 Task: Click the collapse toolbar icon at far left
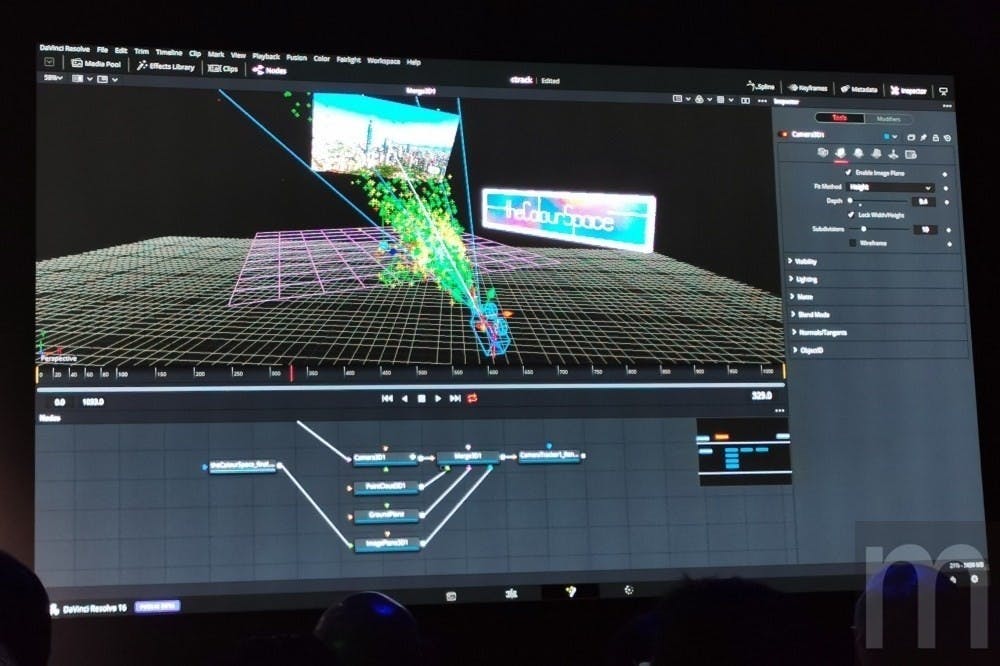coord(49,62)
